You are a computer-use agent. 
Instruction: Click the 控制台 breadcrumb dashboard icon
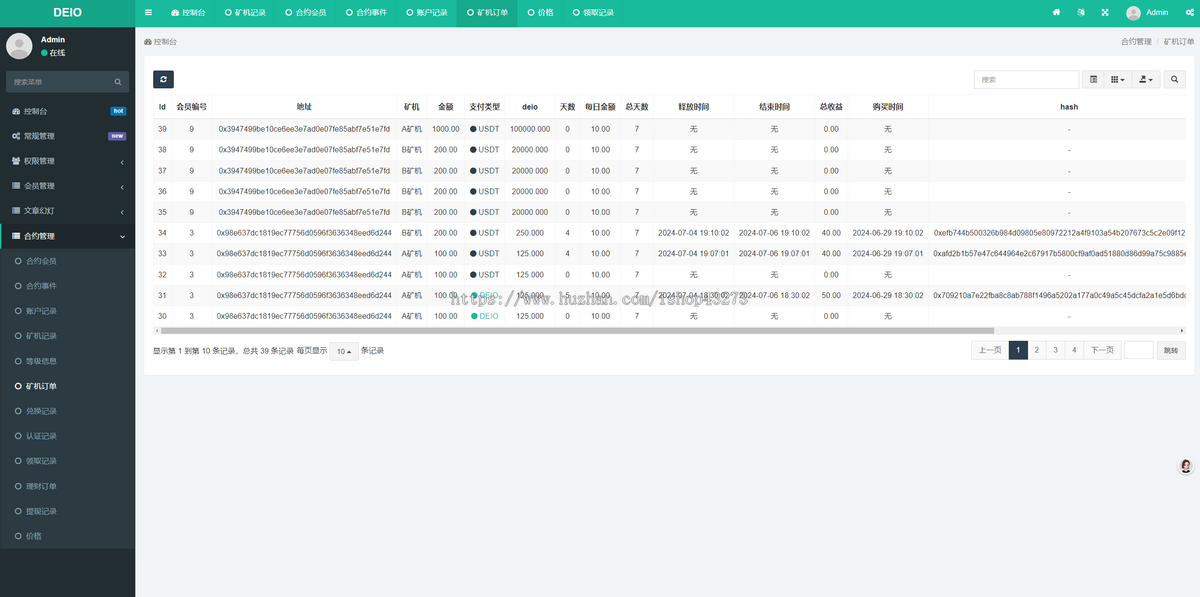[148, 42]
